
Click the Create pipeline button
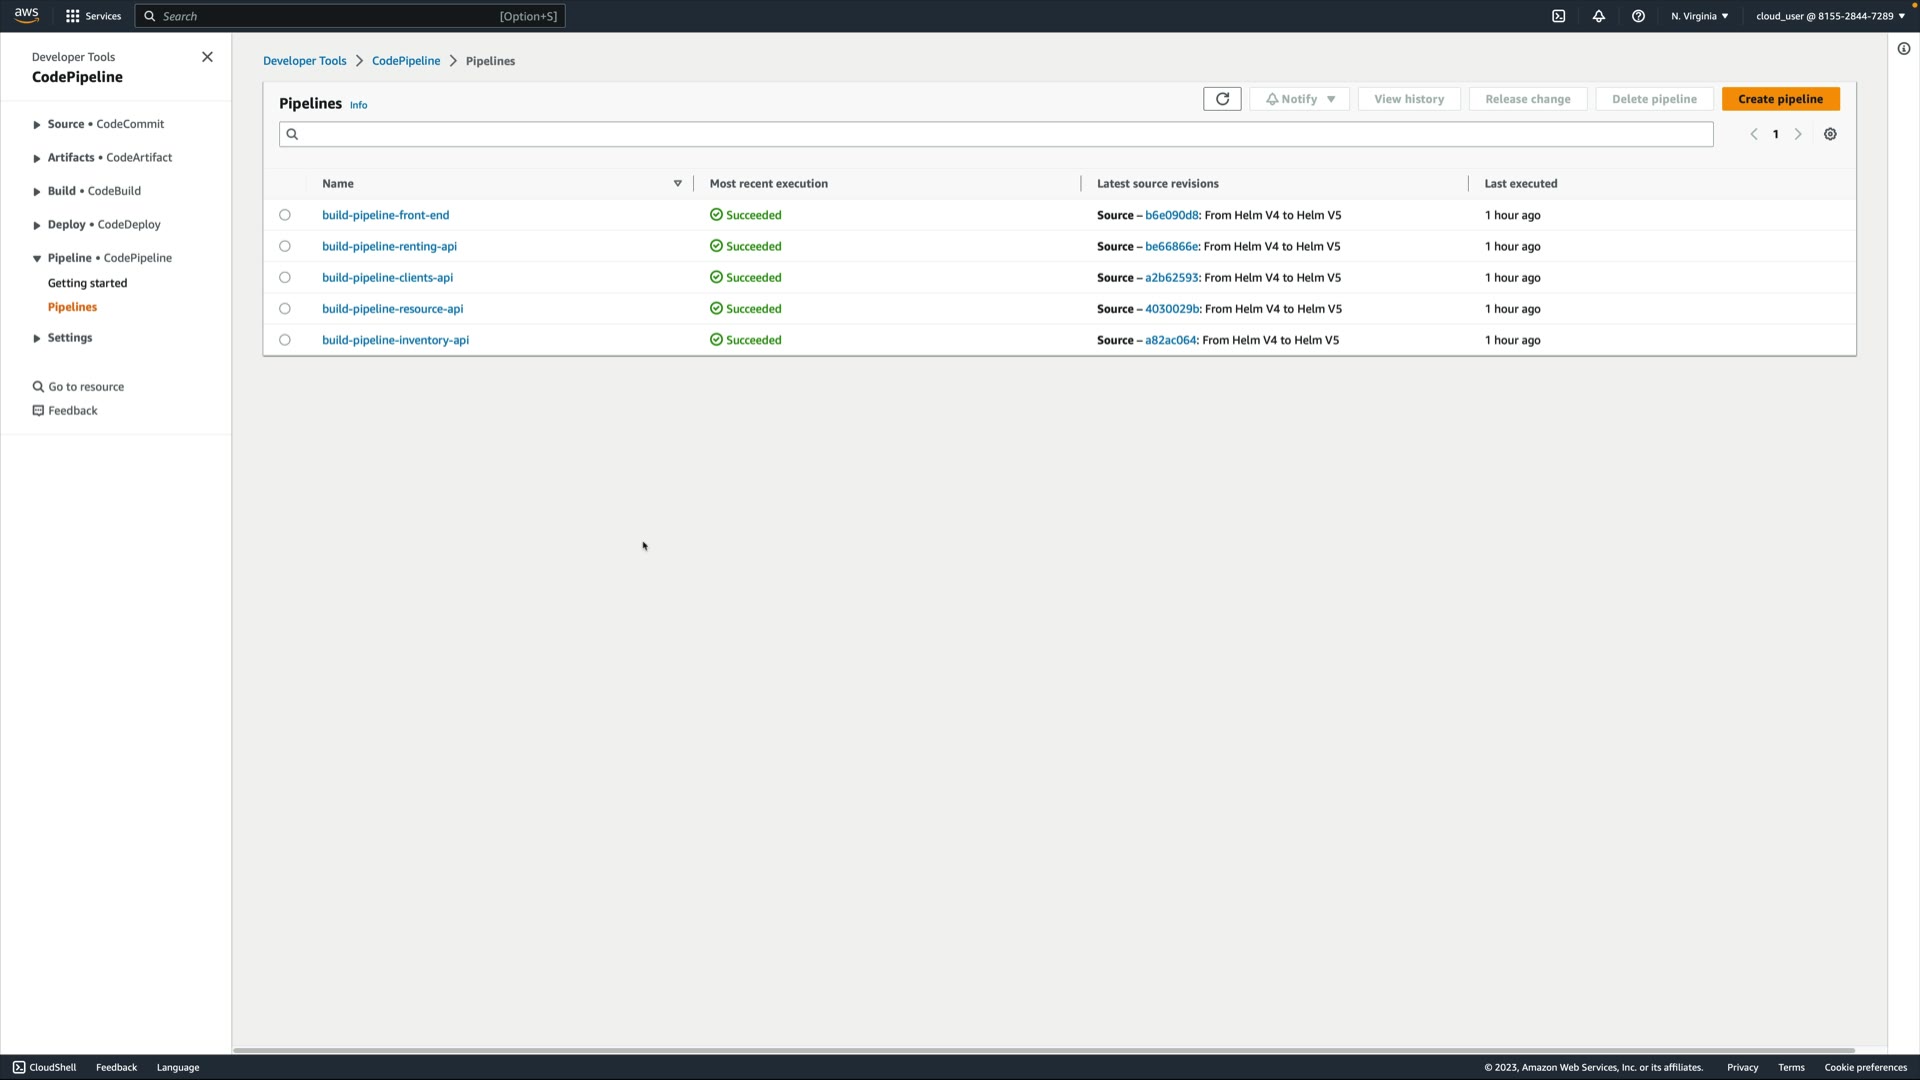click(1780, 99)
